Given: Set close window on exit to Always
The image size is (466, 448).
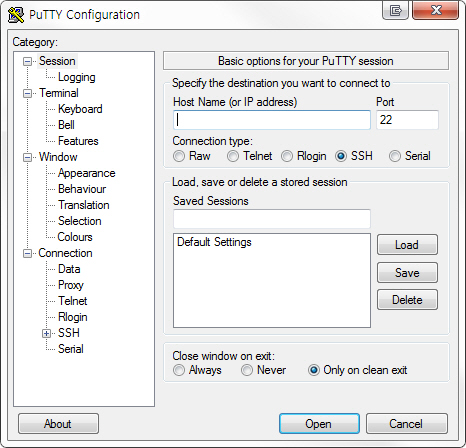Looking at the screenshot, I should tap(179, 370).
